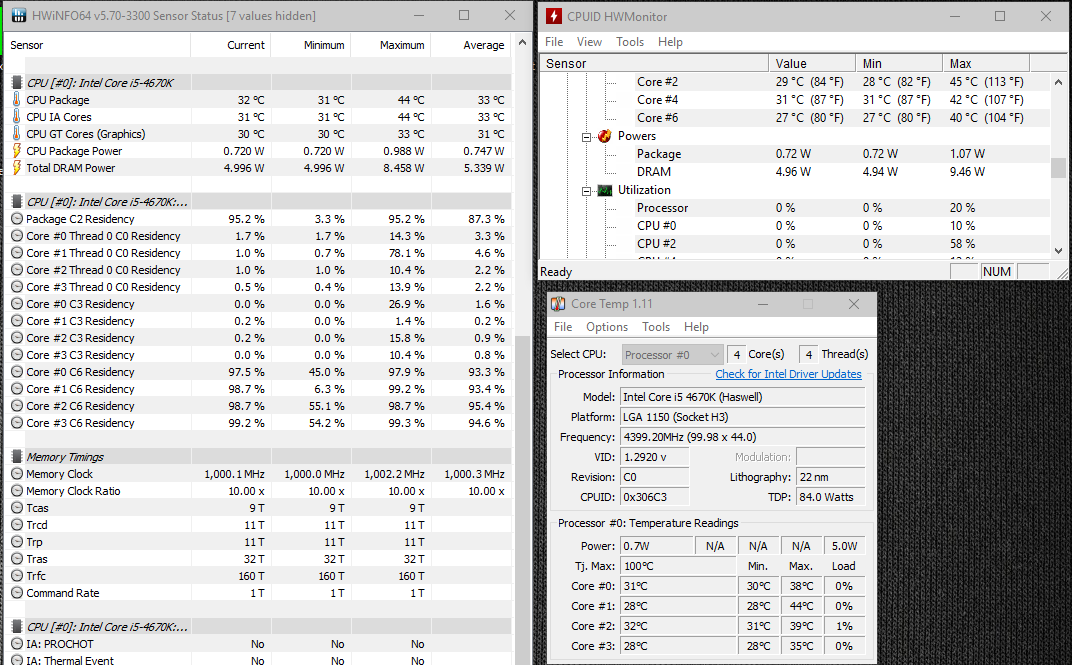
Task: Open the File menu in HWMonitor
Action: (554, 42)
